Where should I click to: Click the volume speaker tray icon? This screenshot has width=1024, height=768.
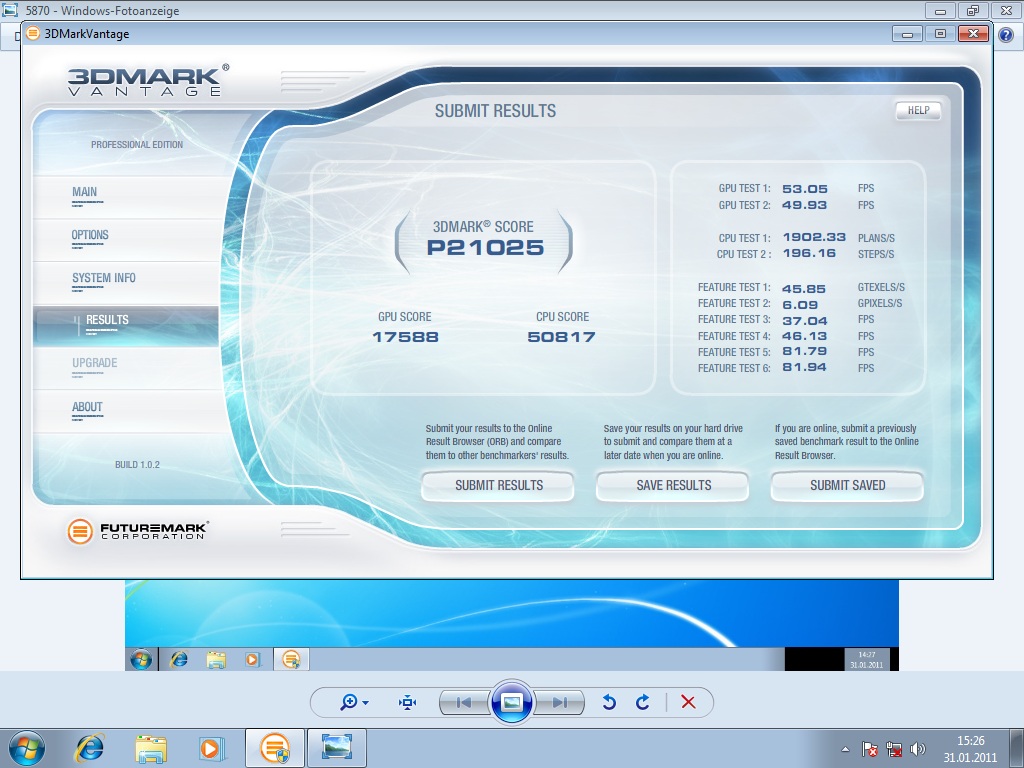[918, 749]
